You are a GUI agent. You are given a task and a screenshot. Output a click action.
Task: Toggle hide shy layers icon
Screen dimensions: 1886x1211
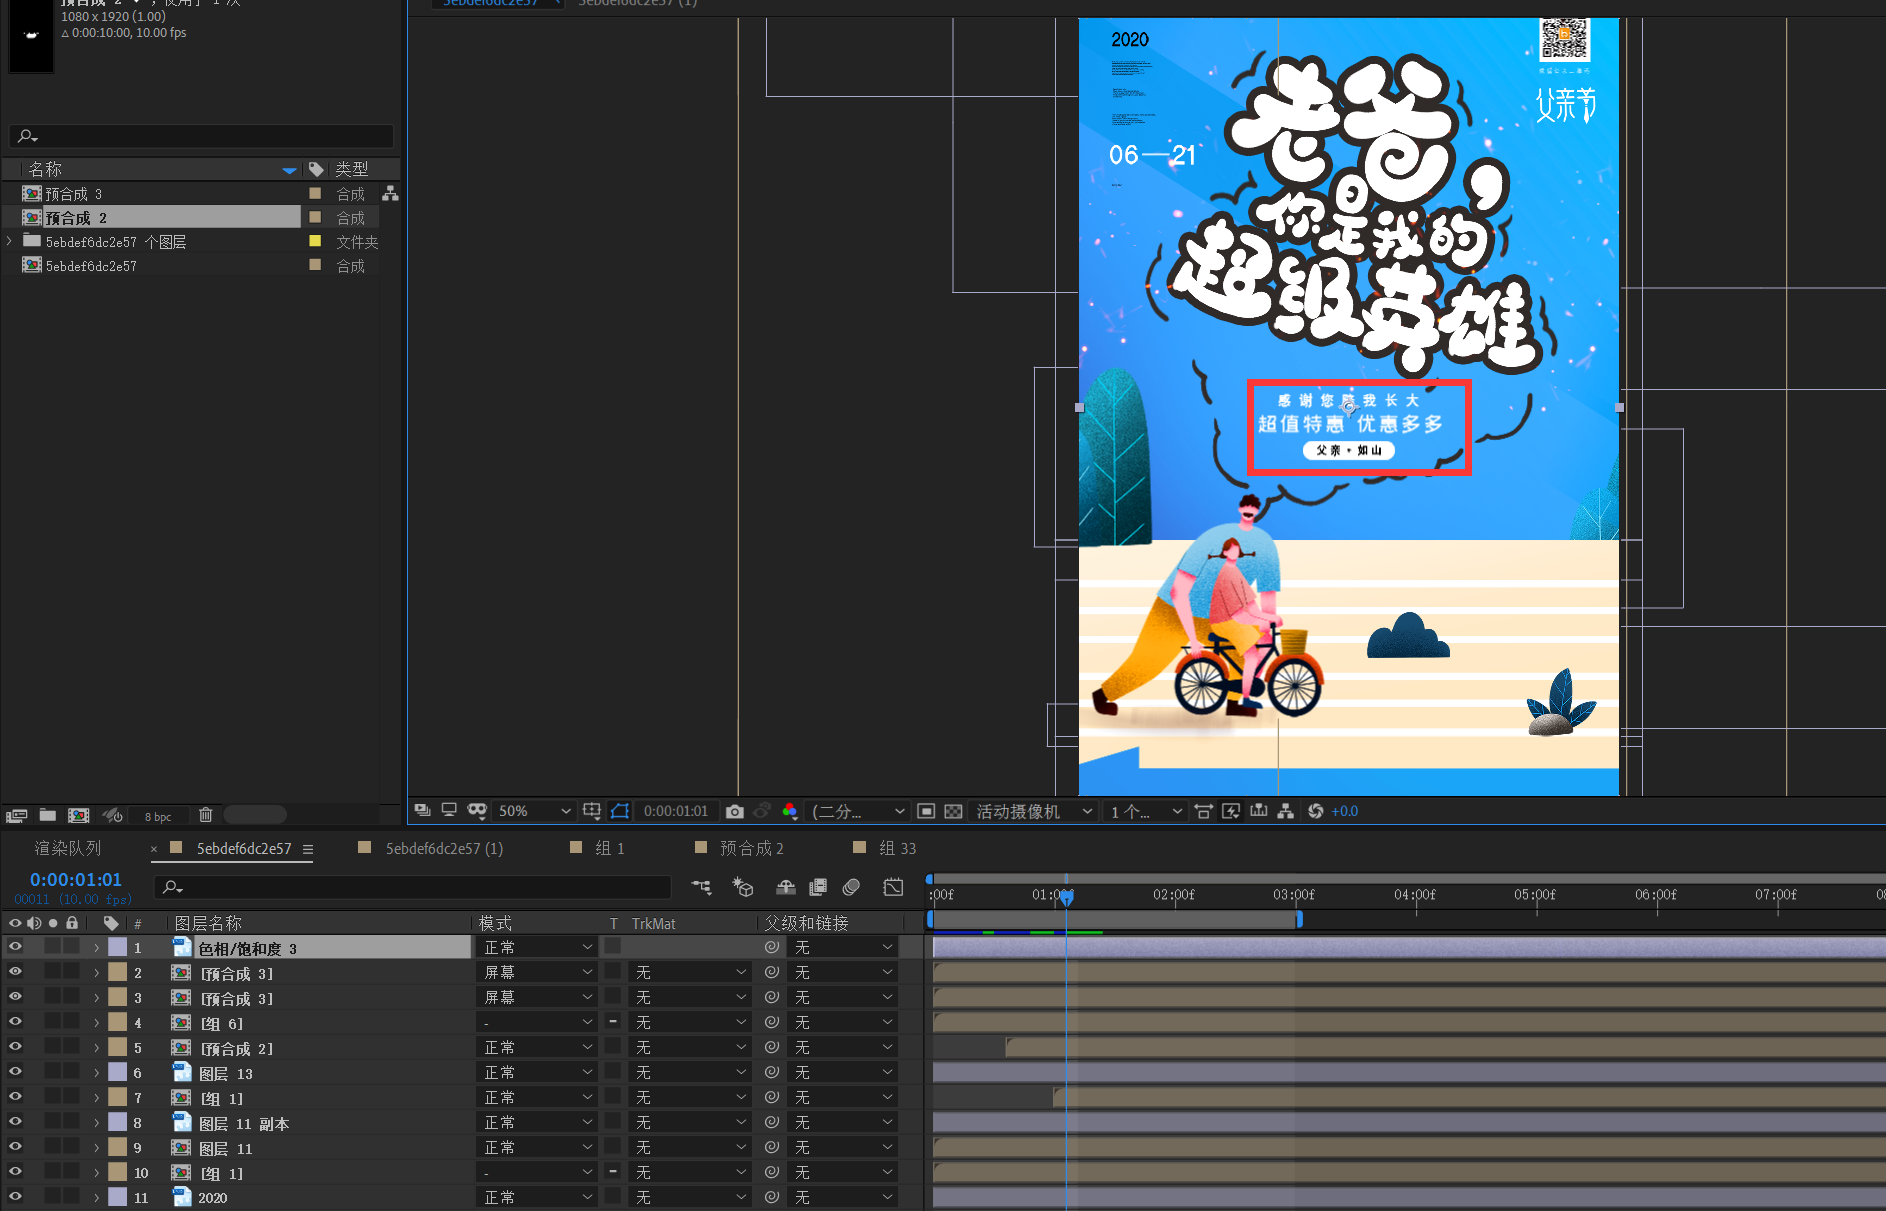pos(786,887)
